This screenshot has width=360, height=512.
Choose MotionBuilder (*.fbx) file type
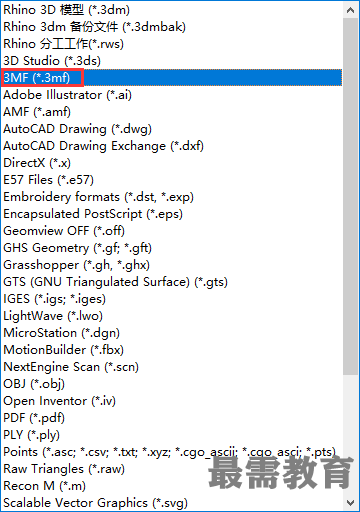(x=172, y=350)
